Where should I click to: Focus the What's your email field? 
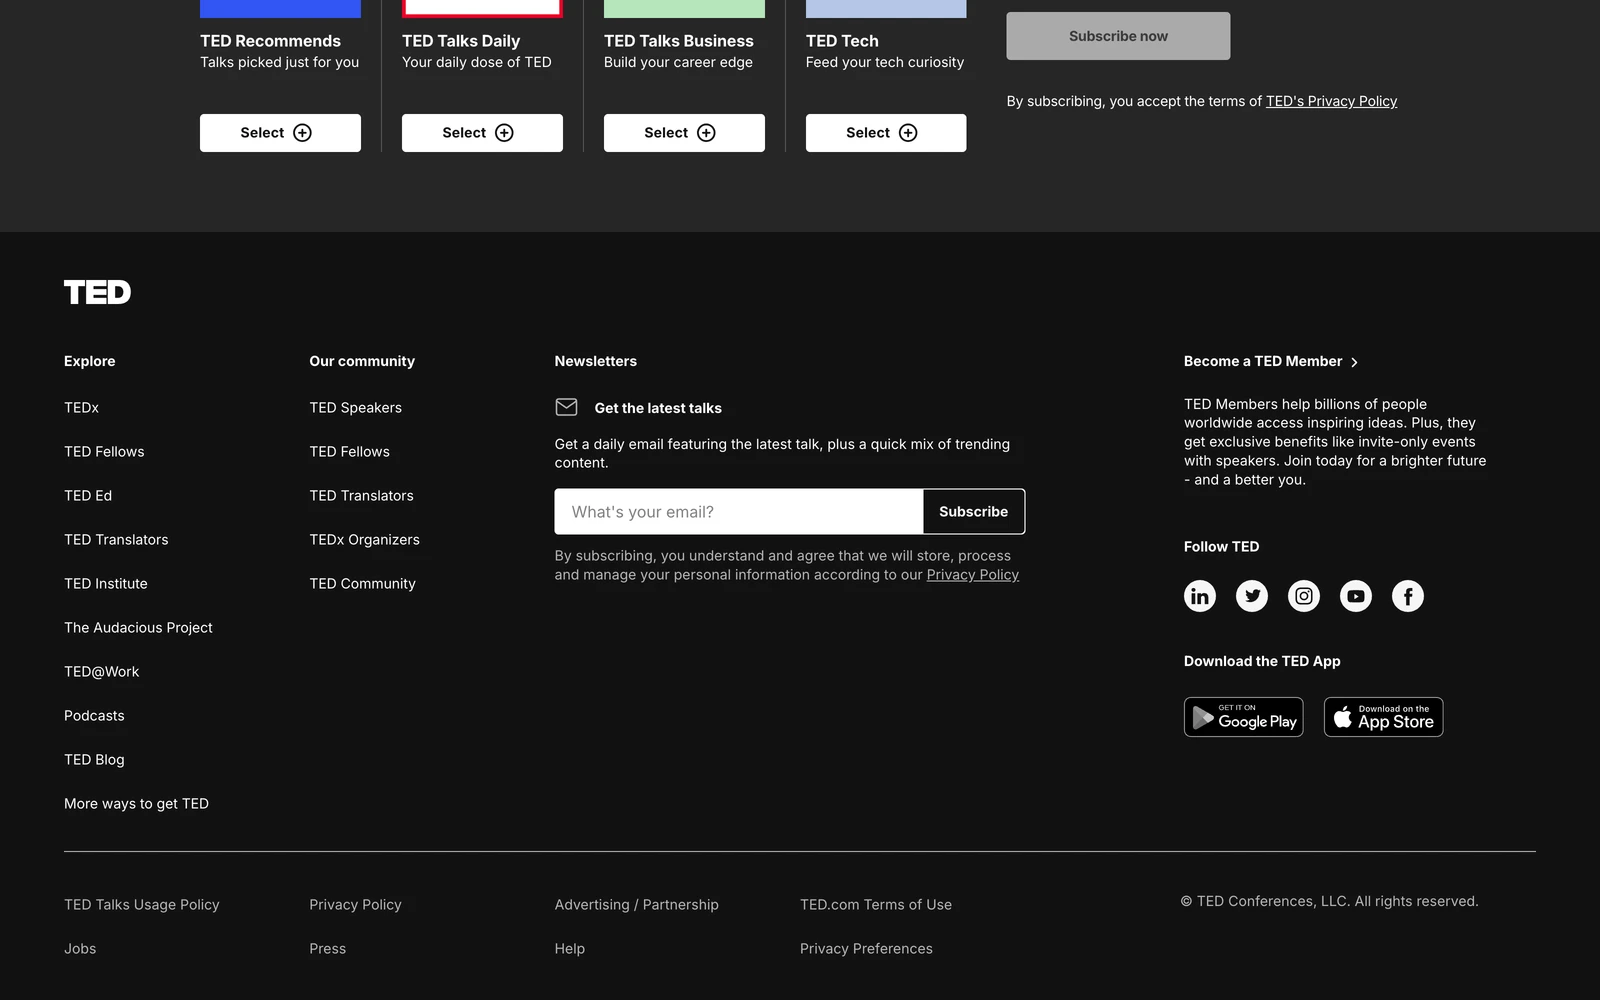click(x=739, y=512)
